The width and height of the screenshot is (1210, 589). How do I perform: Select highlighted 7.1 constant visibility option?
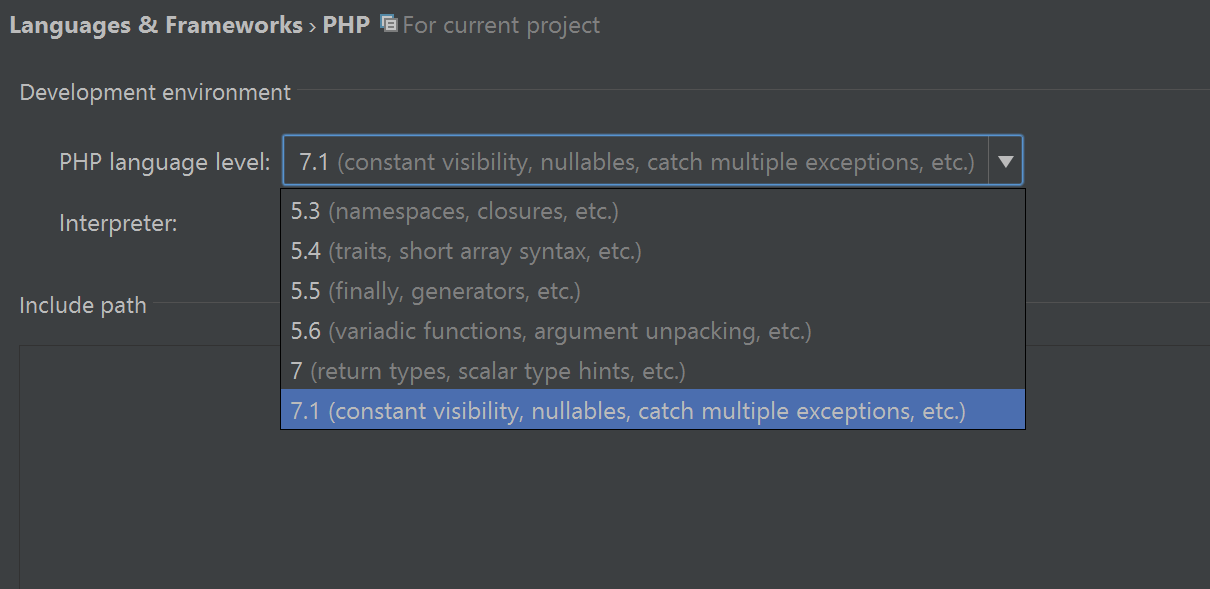coord(653,410)
